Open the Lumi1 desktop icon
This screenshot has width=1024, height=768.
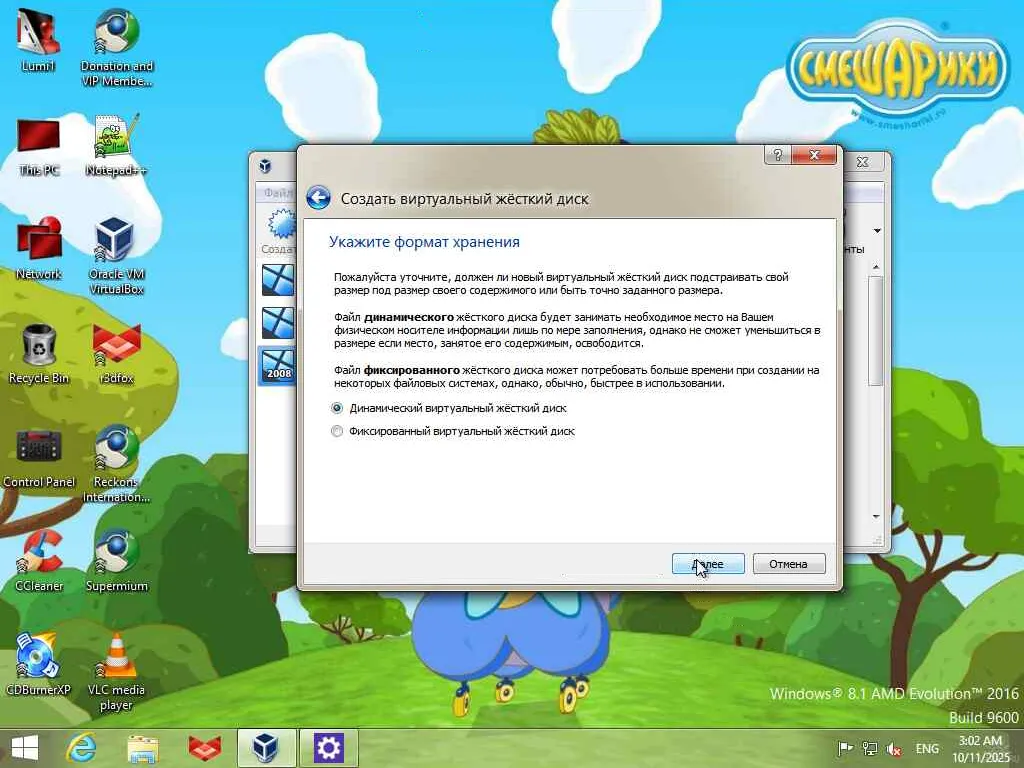tap(38, 42)
